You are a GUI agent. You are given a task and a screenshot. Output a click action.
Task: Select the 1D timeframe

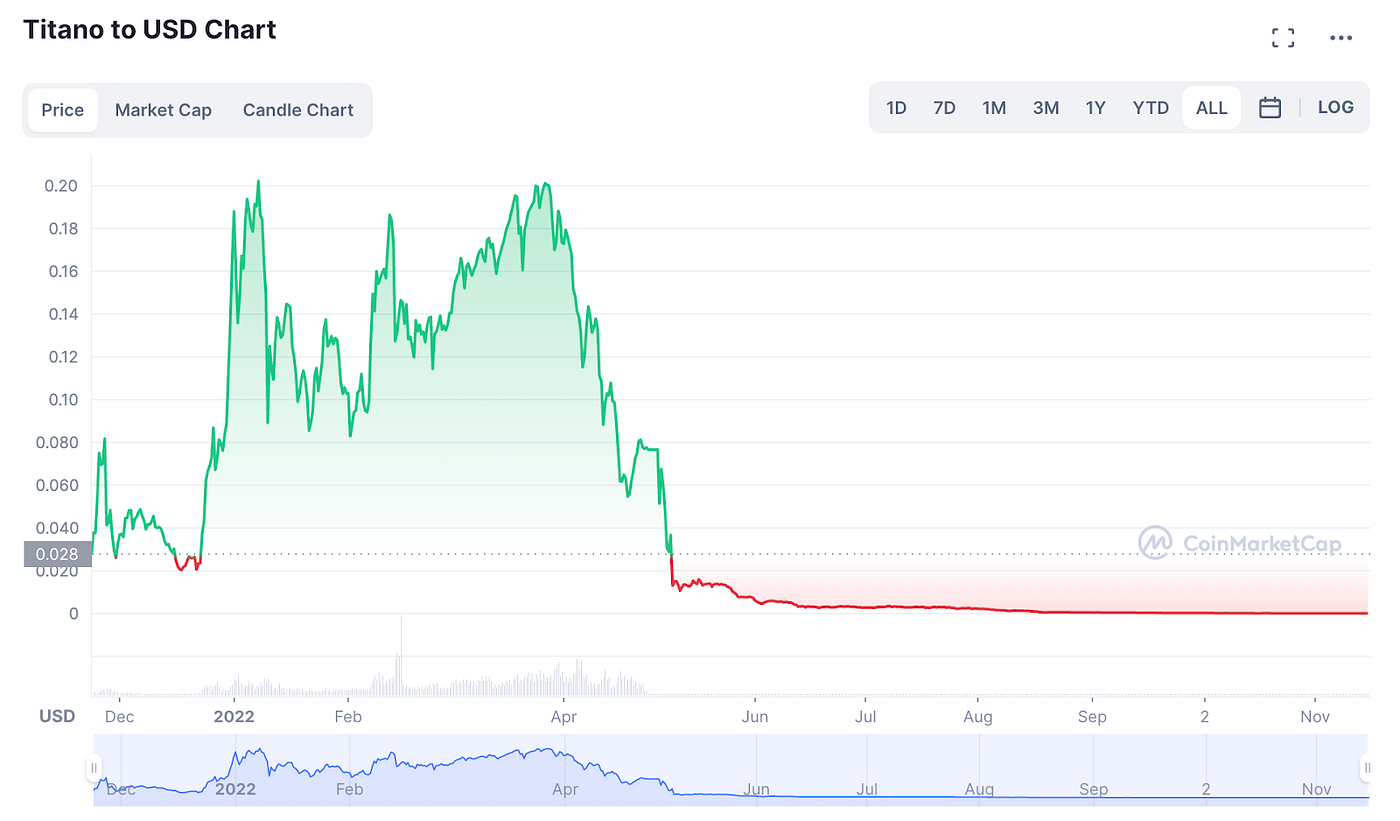pos(896,107)
